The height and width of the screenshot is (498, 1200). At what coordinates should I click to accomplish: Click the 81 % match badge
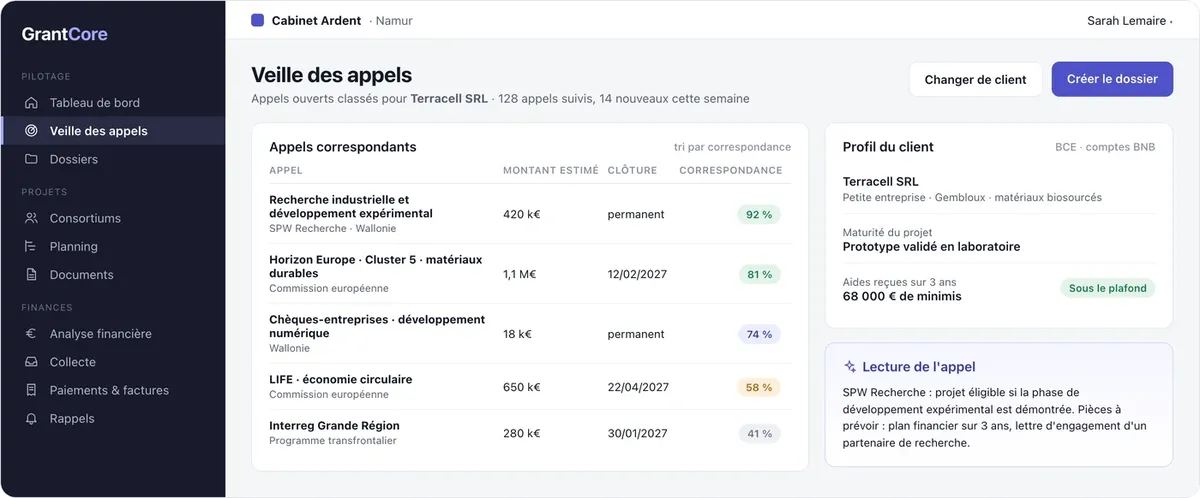(760, 274)
